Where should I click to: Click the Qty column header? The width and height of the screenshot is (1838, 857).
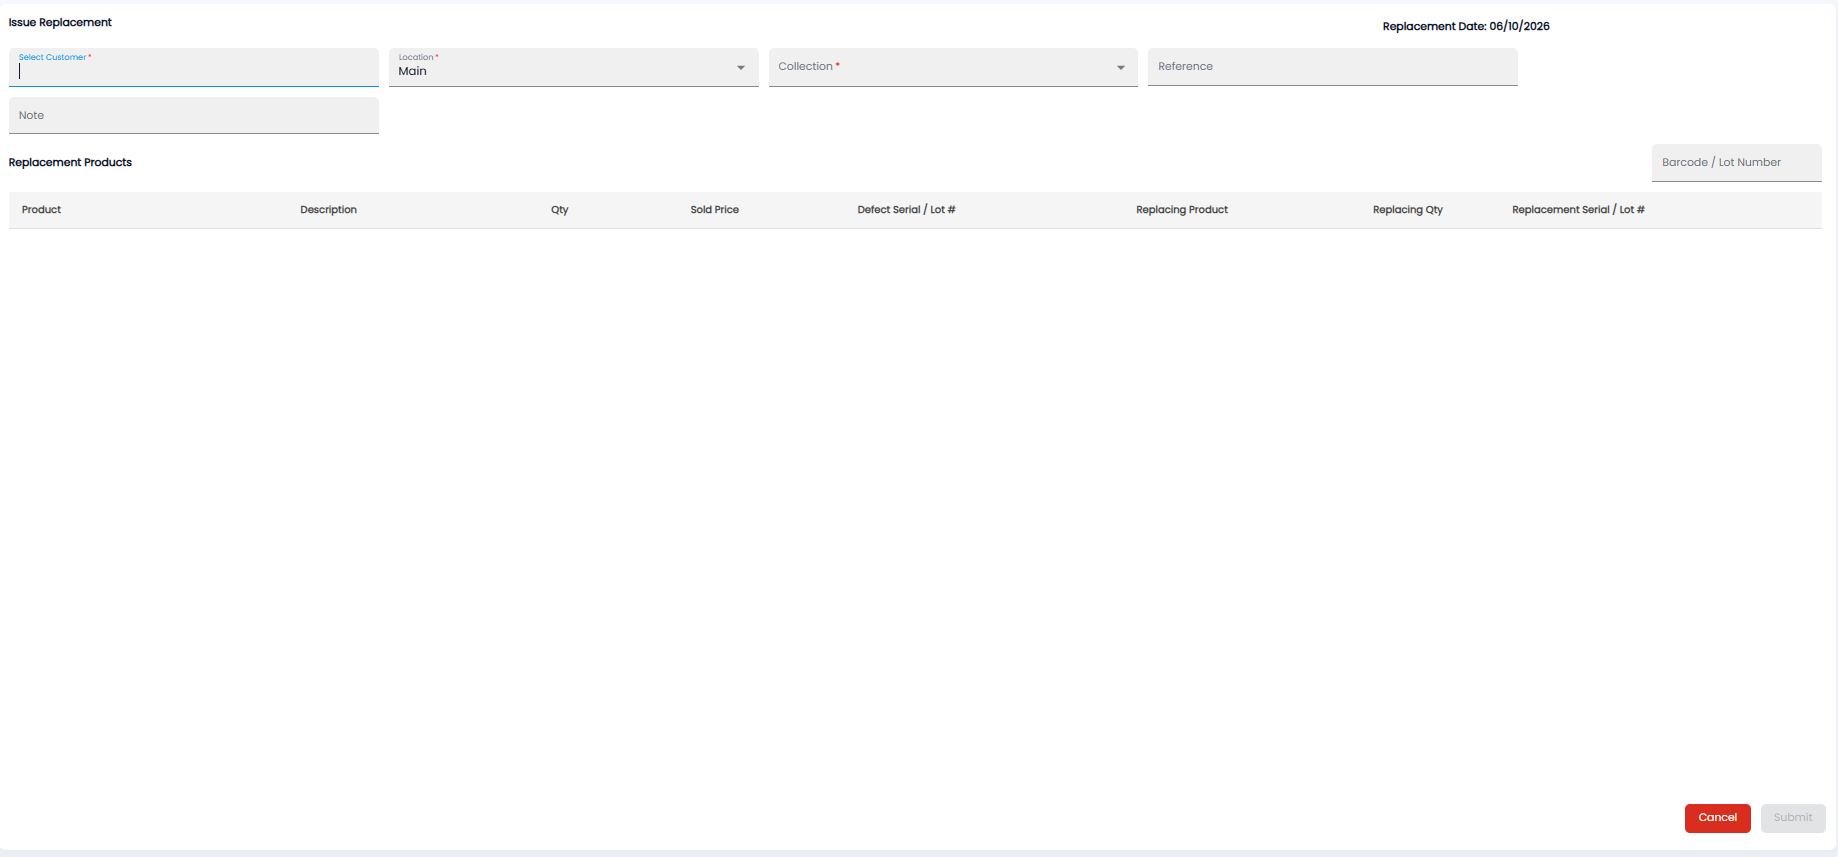pos(560,210)
